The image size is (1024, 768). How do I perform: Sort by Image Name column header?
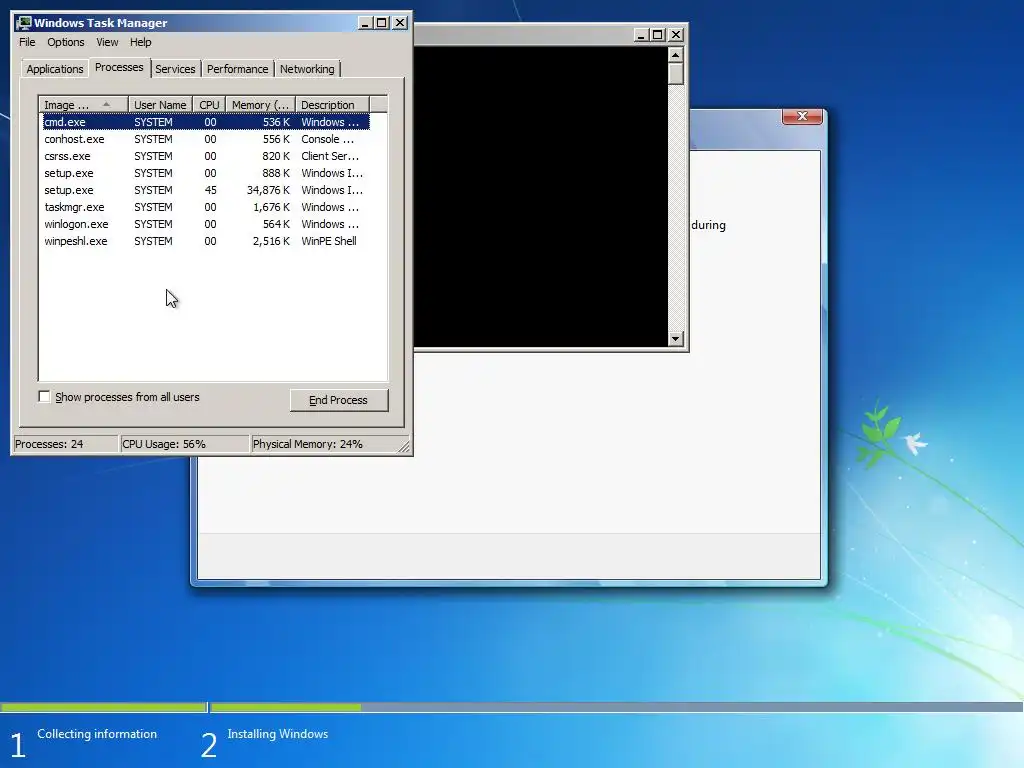(84, 104)
